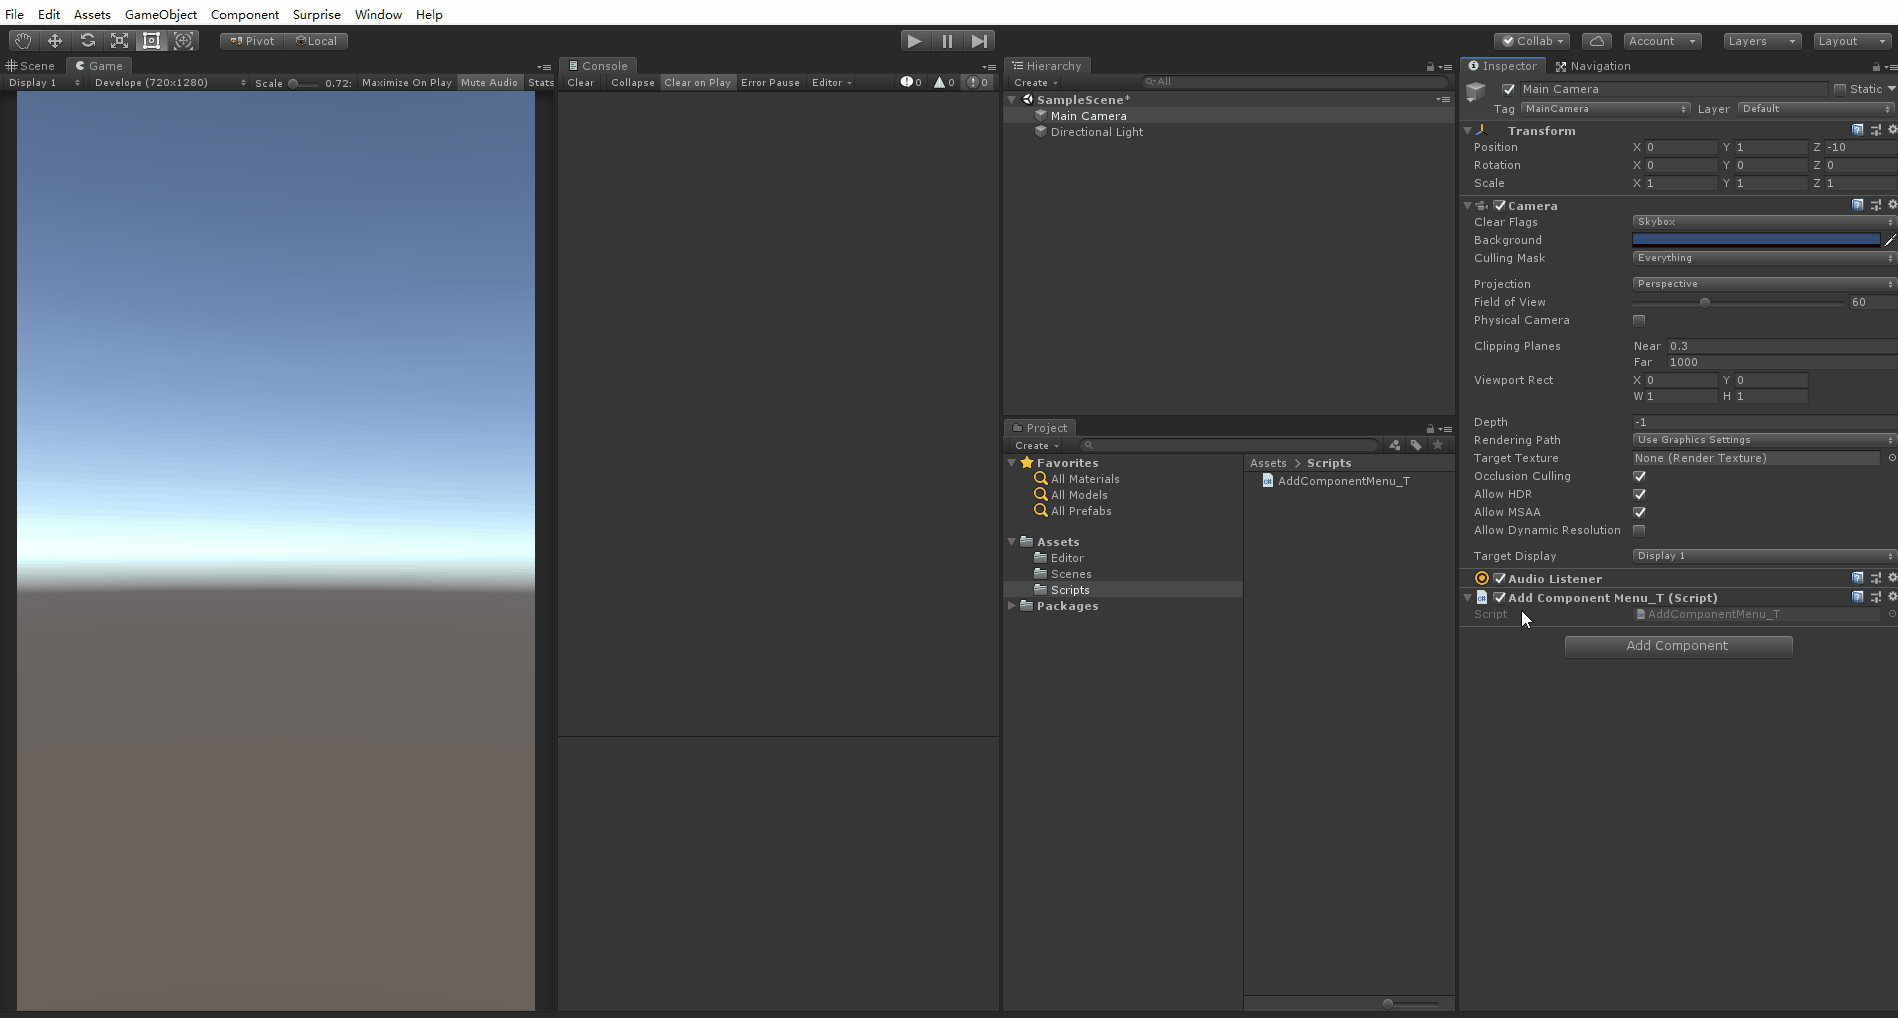Adjust the Game view Scale slider
1898x1018 pixels.
coord(304,83)
